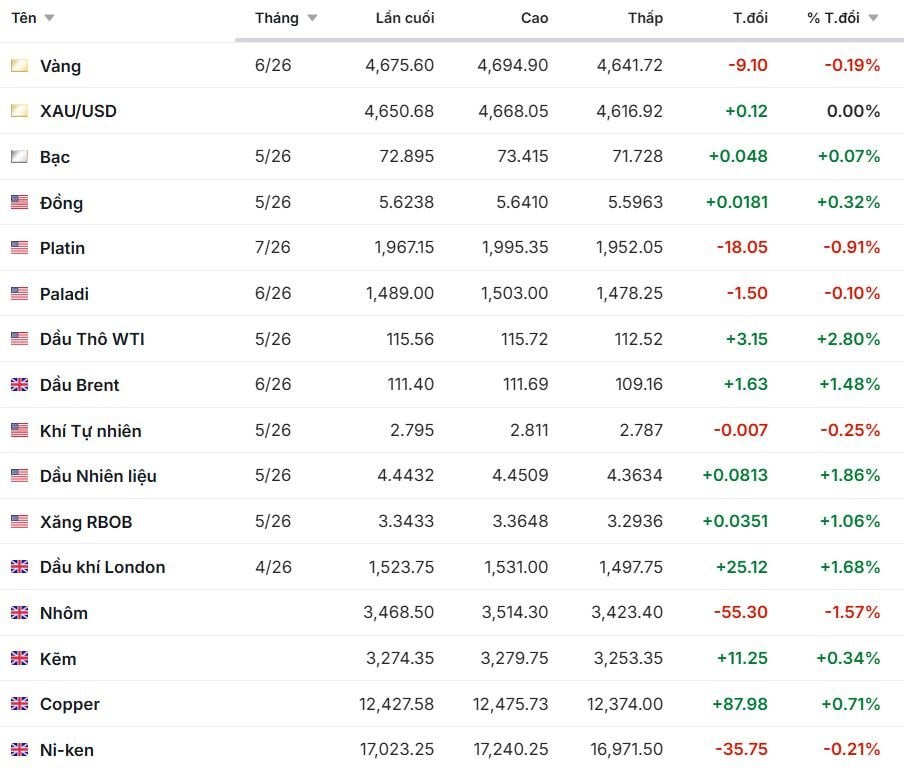This screenshot has height=770, width=904.
Task: Open the Dầu Thô WTI commodity link
Action: tap(92, 339)
